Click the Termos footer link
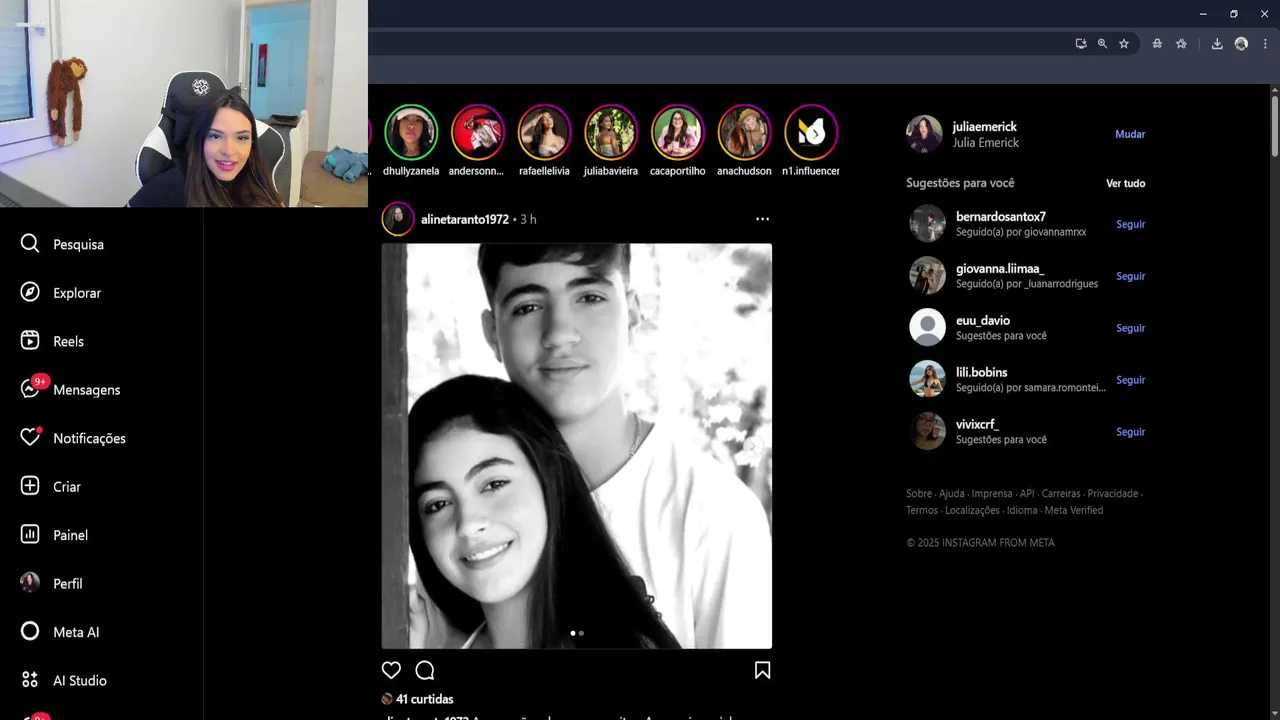The image size is (1280, 720). point(922,510)
